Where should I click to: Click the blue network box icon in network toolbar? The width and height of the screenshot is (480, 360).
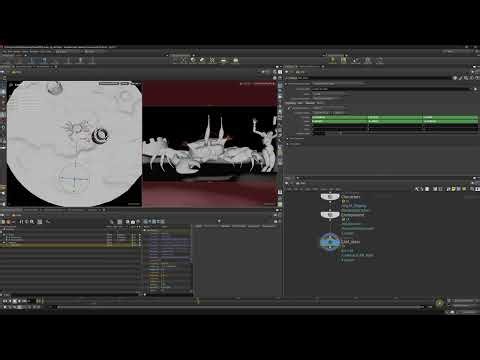click(459, 189)
